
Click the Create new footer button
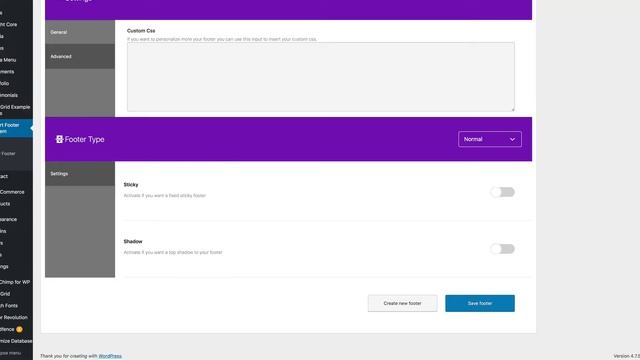coord(402,303)
